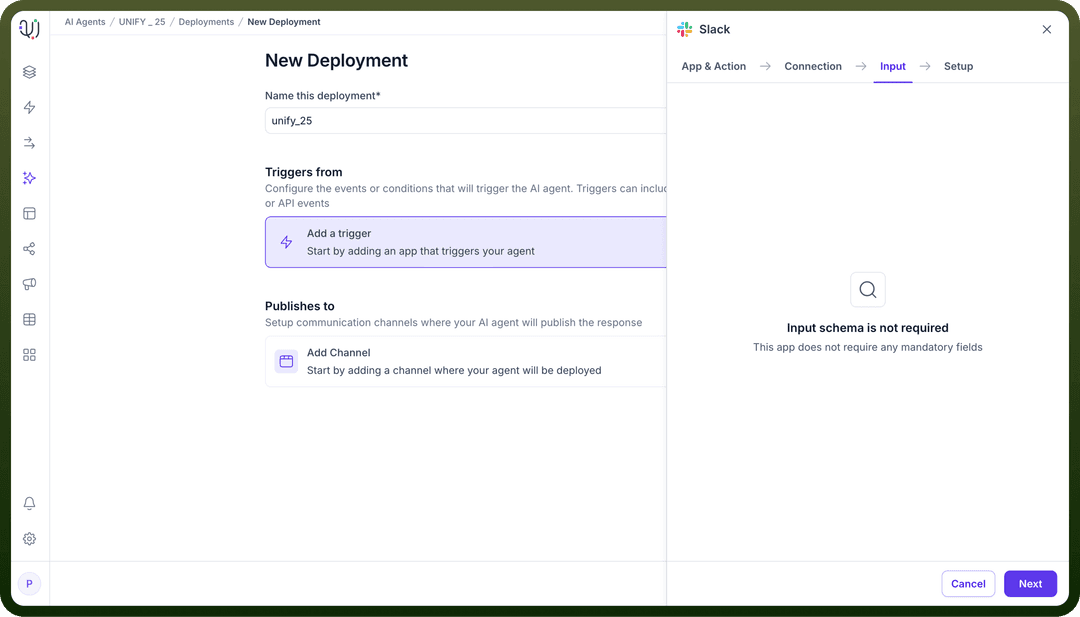Viewport: 1080px width, 617px height.
Task: Click the channel icon in Add Channel
Action: (x=287, y=361)
